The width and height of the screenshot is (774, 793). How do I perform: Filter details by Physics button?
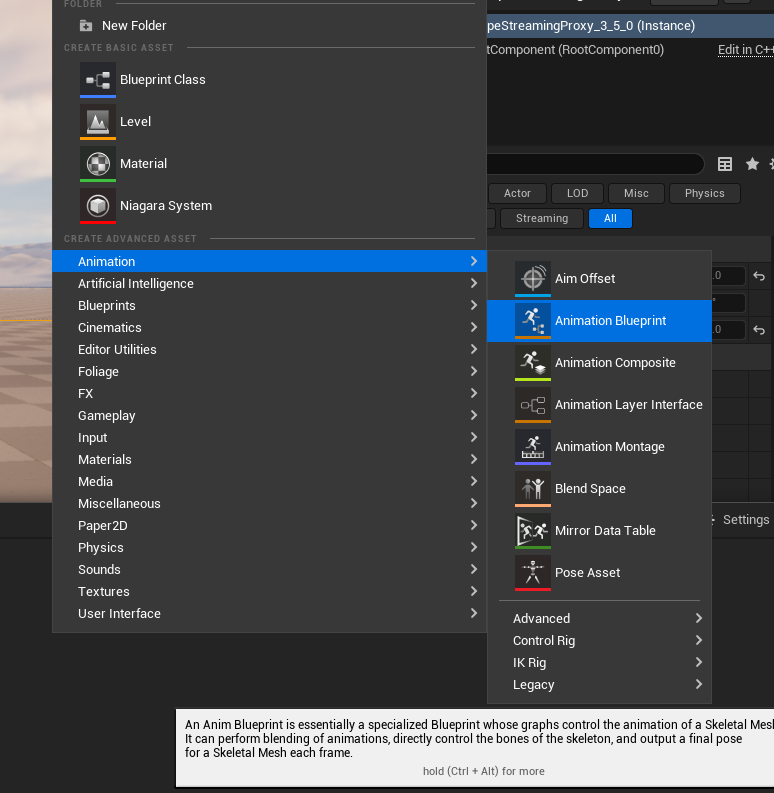pos(705,193)
